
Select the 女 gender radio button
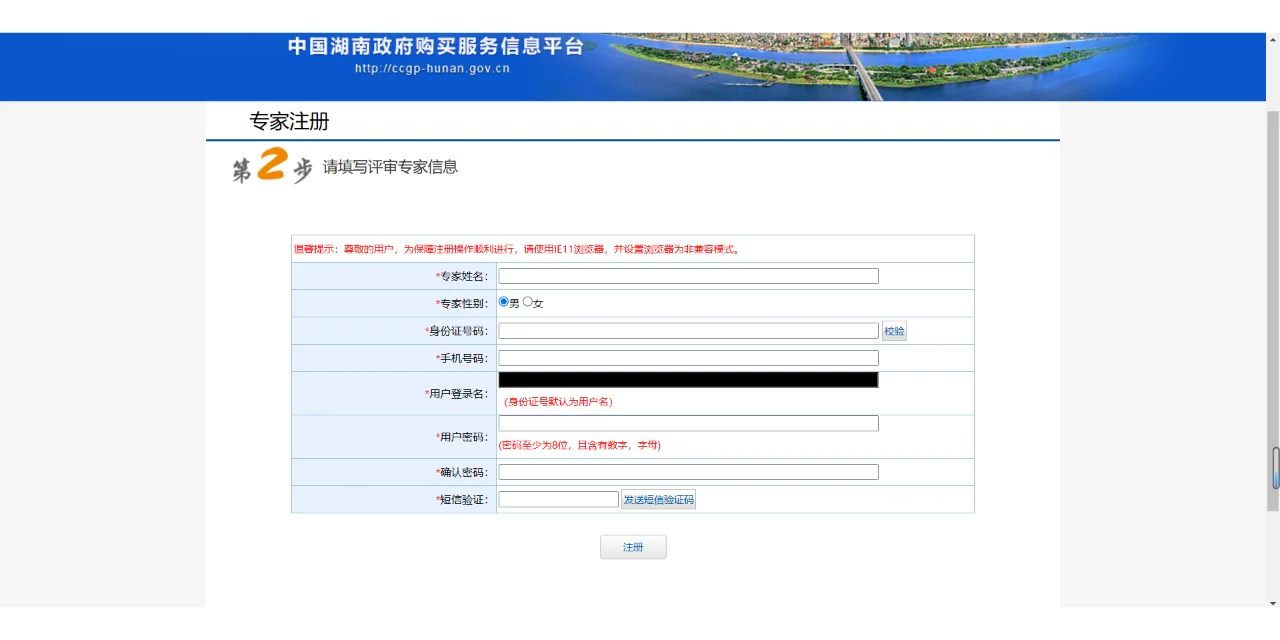point(529,302)
